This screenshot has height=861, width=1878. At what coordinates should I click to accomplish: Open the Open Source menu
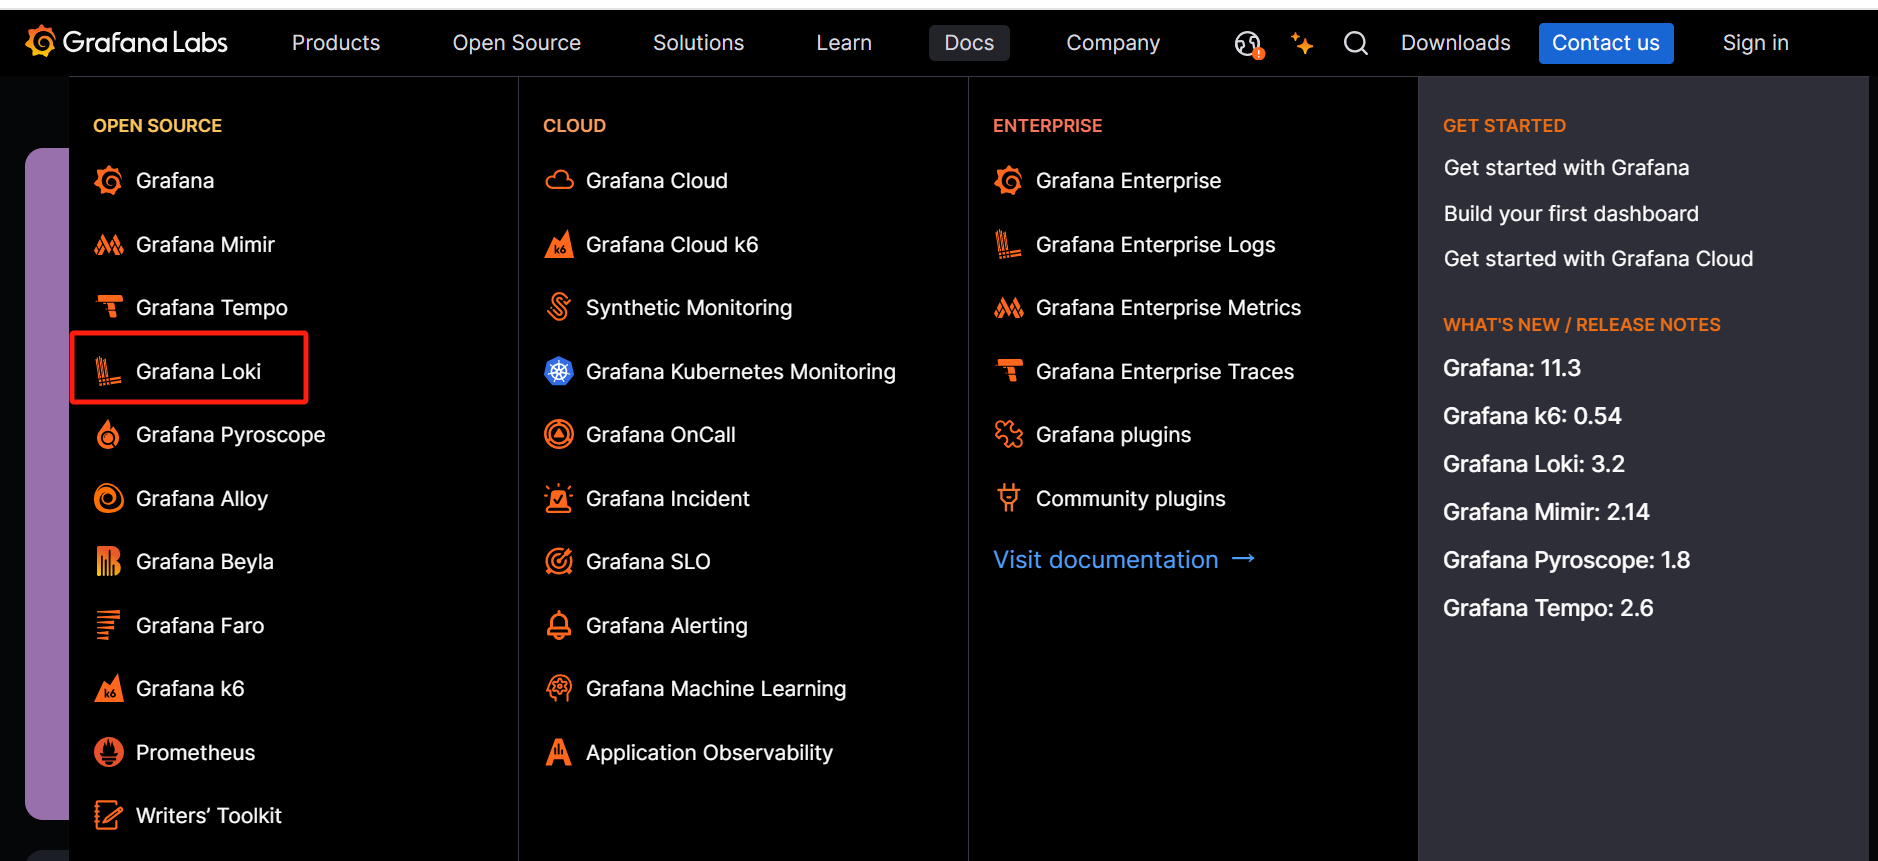(x=516, y=43)
